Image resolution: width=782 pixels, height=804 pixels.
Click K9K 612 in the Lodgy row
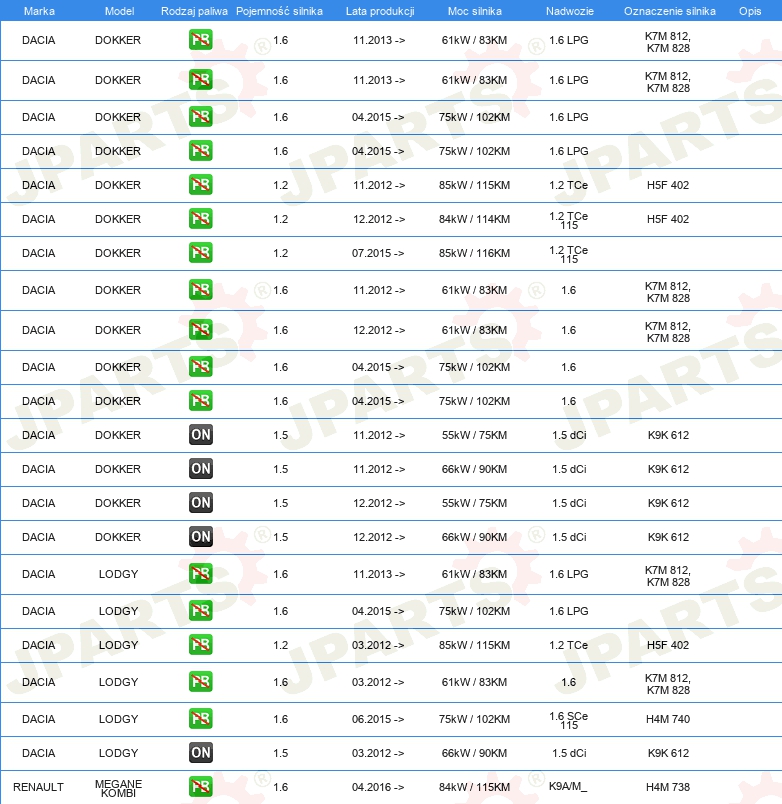[x=668, y=753]
